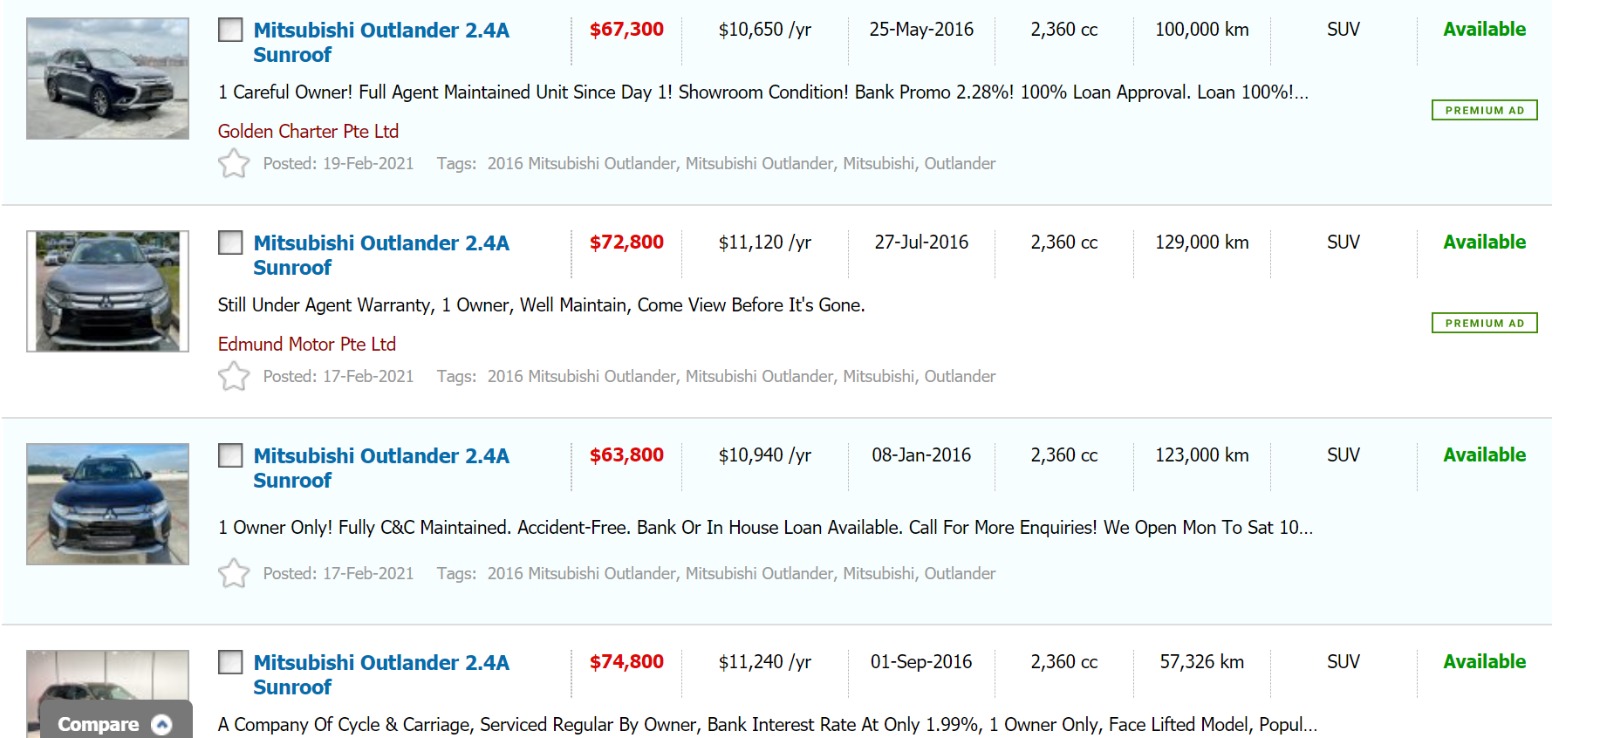The width and height of the screenshot is (1600, 738).
Task: Click the star on the $63,800 Outlander listing
Action: point(233,573)
